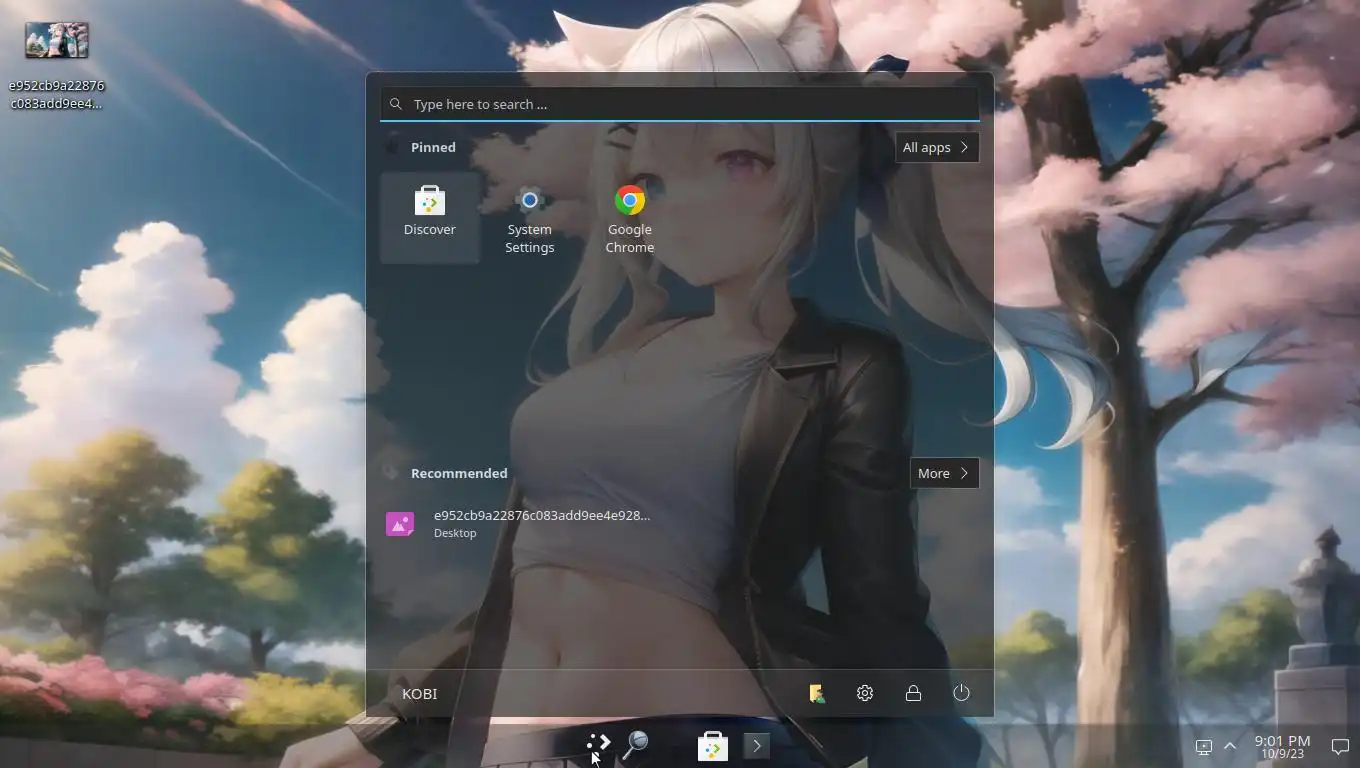Open the notifications speech-bubble tray icon
The image size is (1360, 768).
click(x=1340, y=747)
